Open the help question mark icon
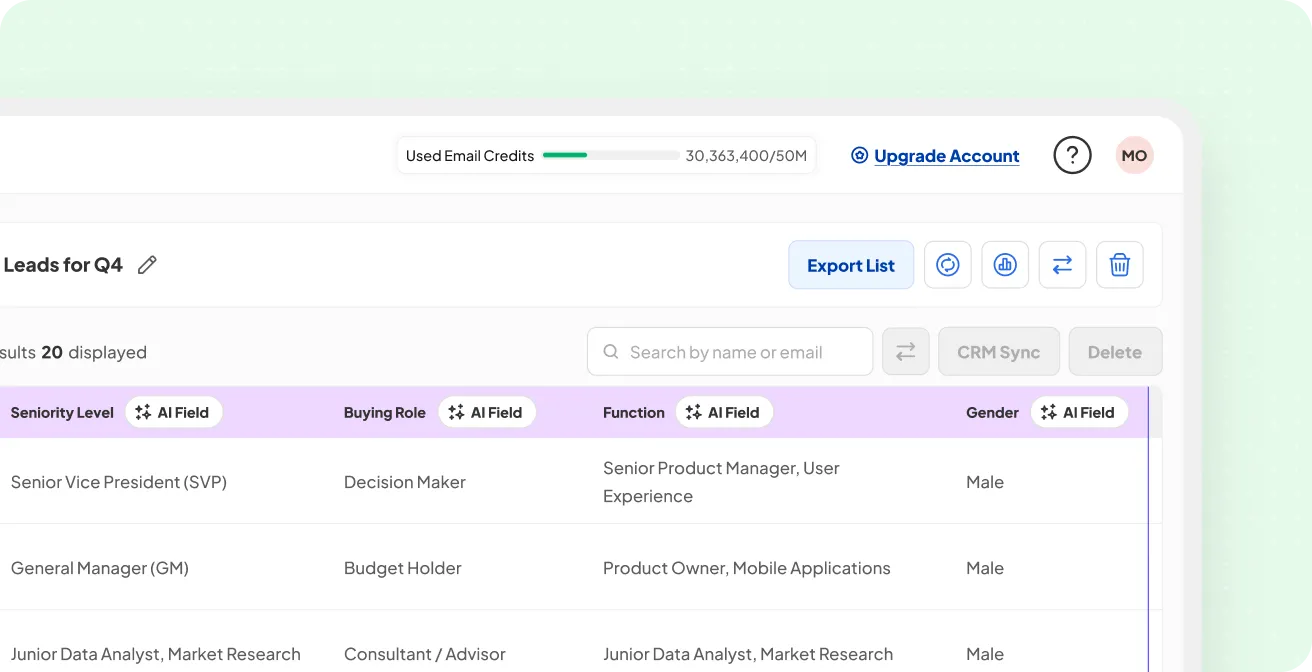Screen dimensions: 1312x672 tap(1072, 156)
